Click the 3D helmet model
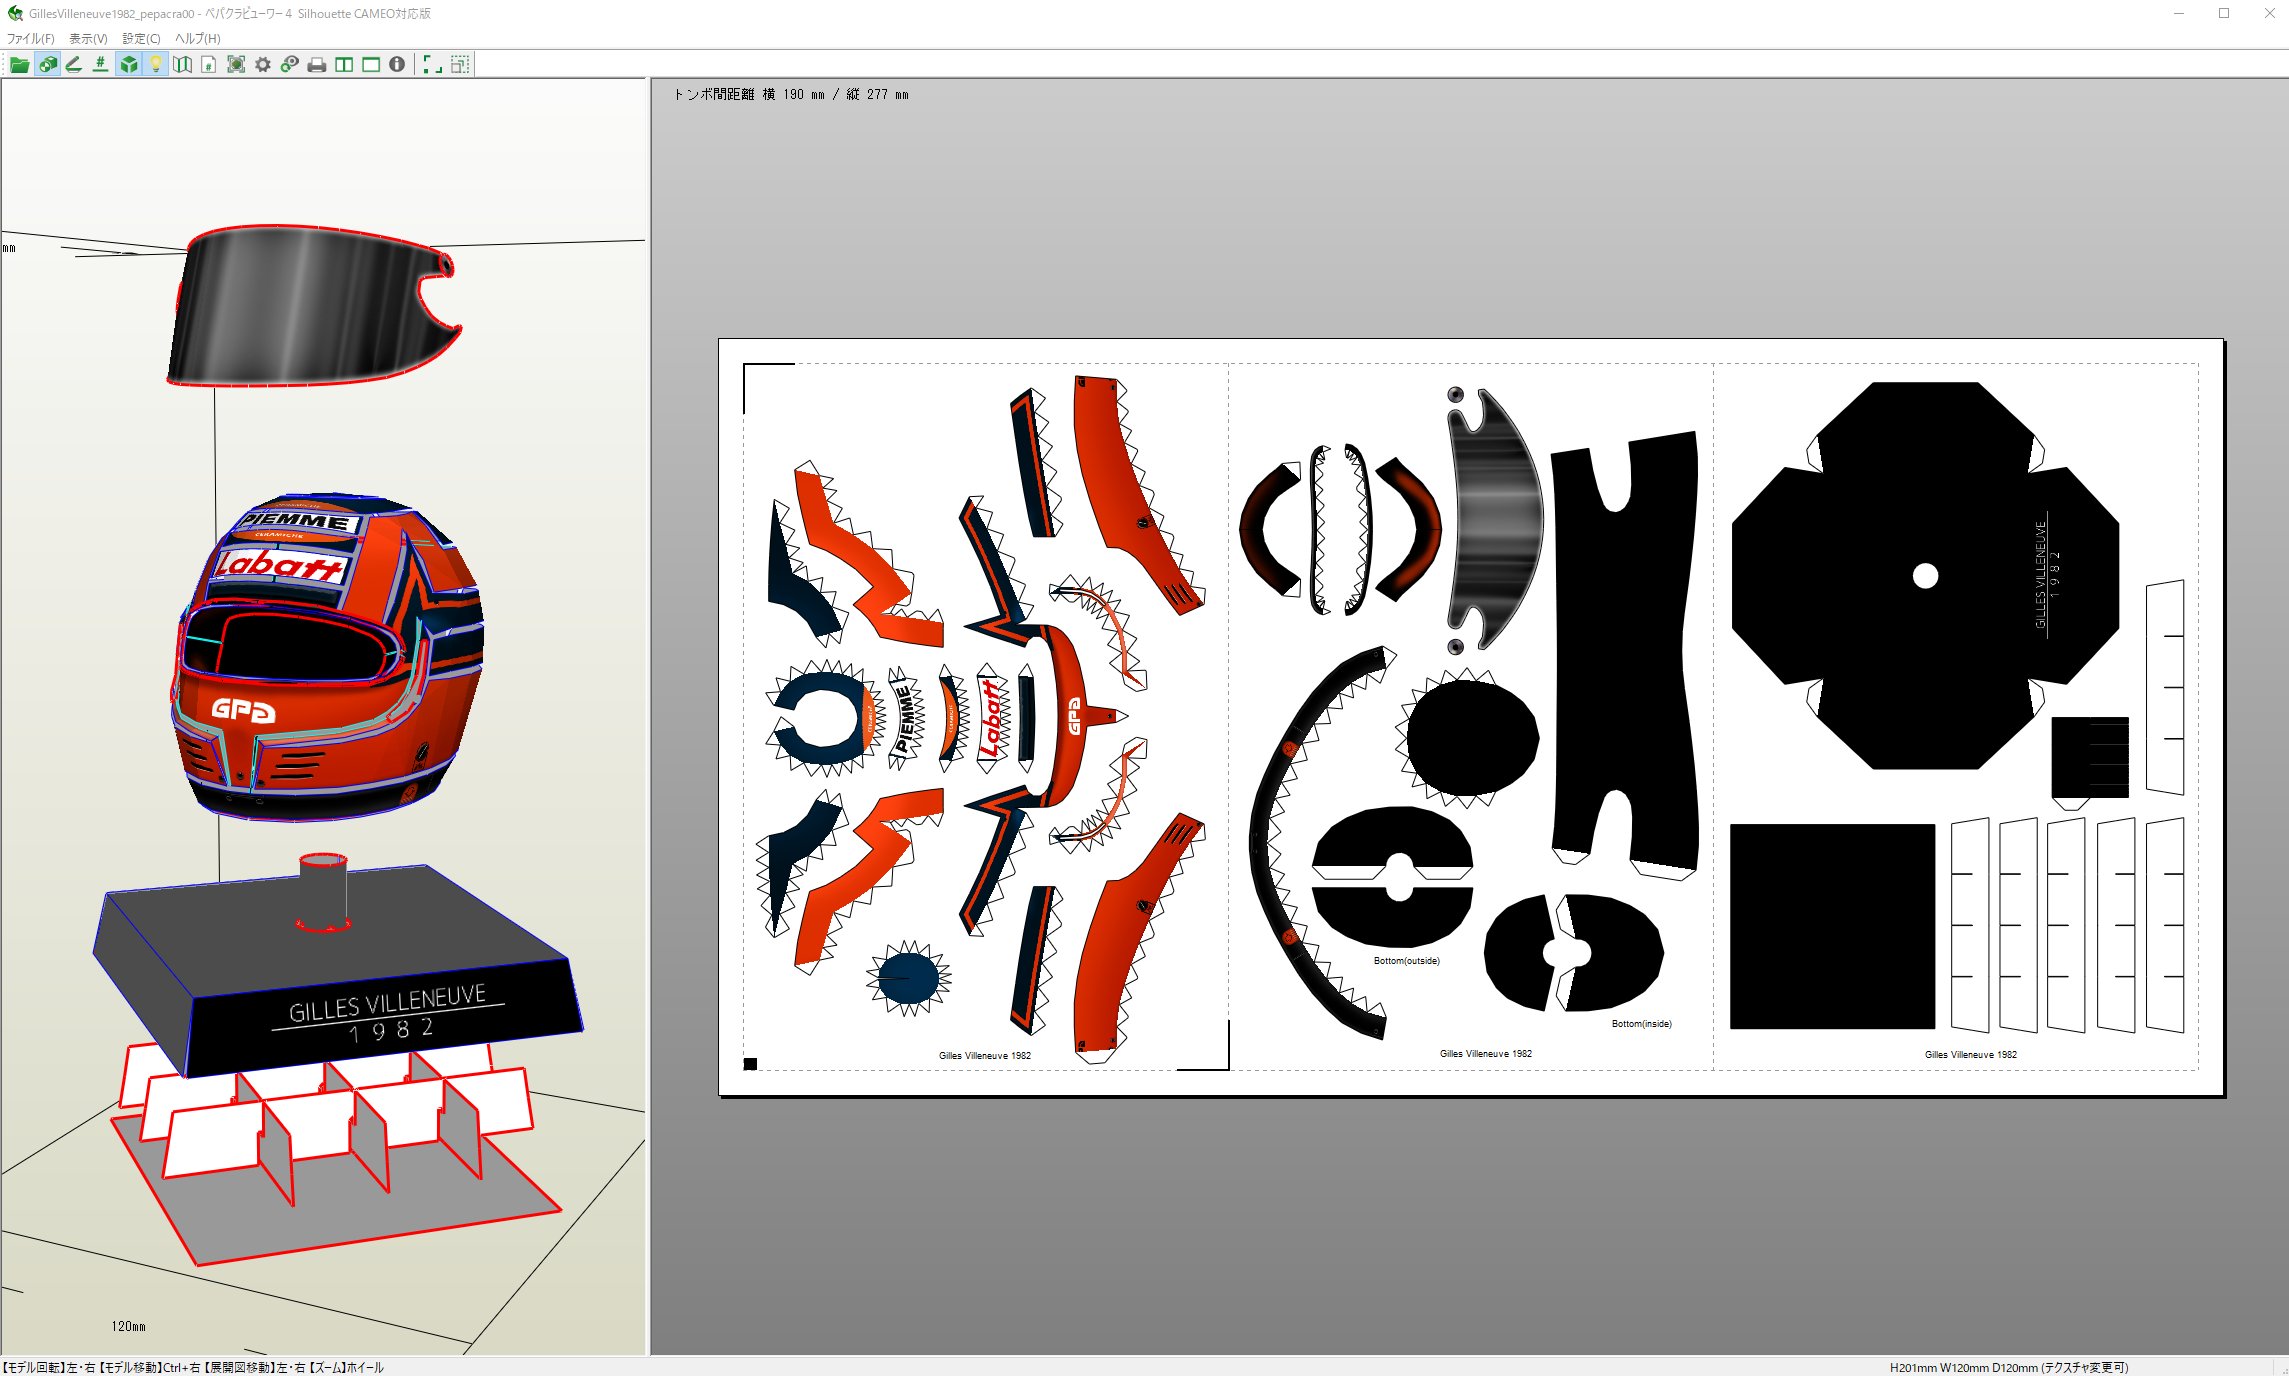The height and width of the screenshot is (1376, 2289). [x=327, y=656]
